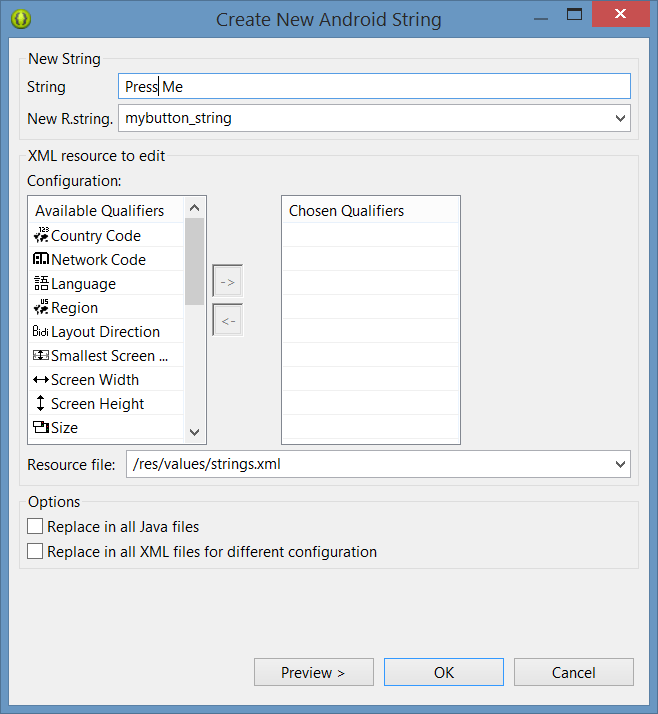Select the Screen Width qualifier label
Image resolution: width=658 pixels, height=714 pixels.
coord(95,380)
